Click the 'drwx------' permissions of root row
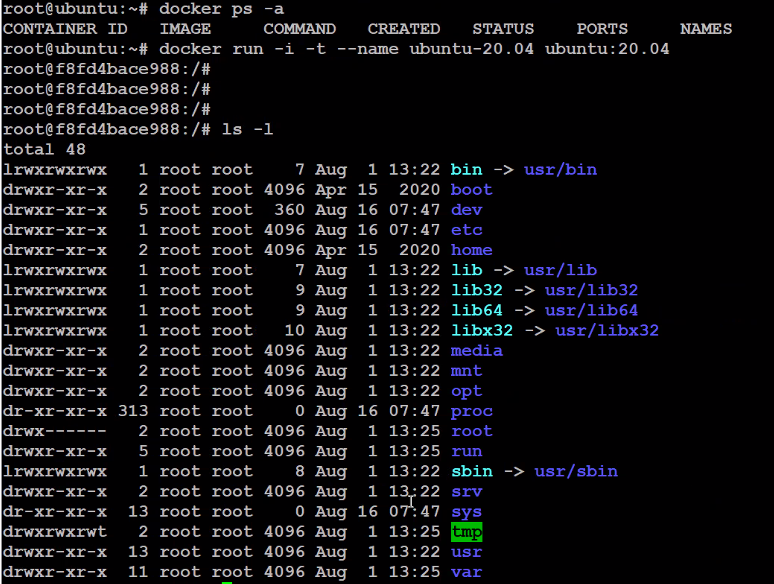The width and height of the screenshot is (774, 584). [55, 431]
